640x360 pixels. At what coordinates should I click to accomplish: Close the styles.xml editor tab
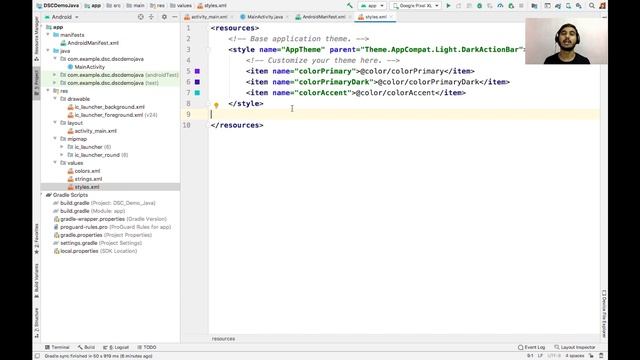[x=391, y=17]
